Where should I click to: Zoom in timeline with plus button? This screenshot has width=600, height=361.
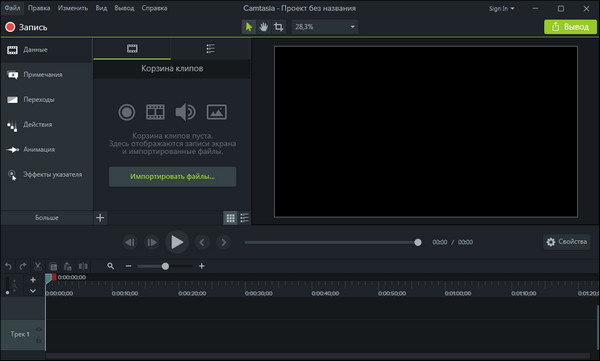[202, 266]
